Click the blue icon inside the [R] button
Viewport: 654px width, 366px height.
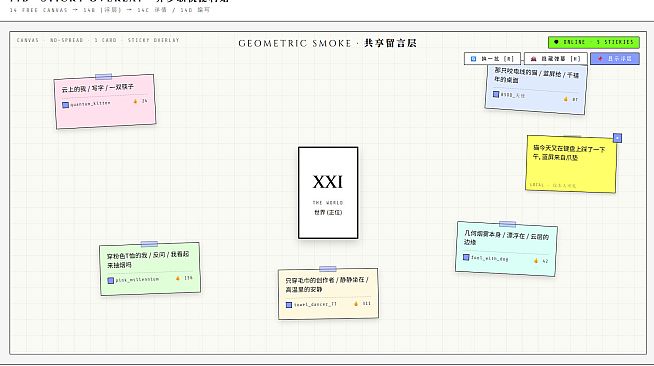pyautogui.click(x=473, y=59)
